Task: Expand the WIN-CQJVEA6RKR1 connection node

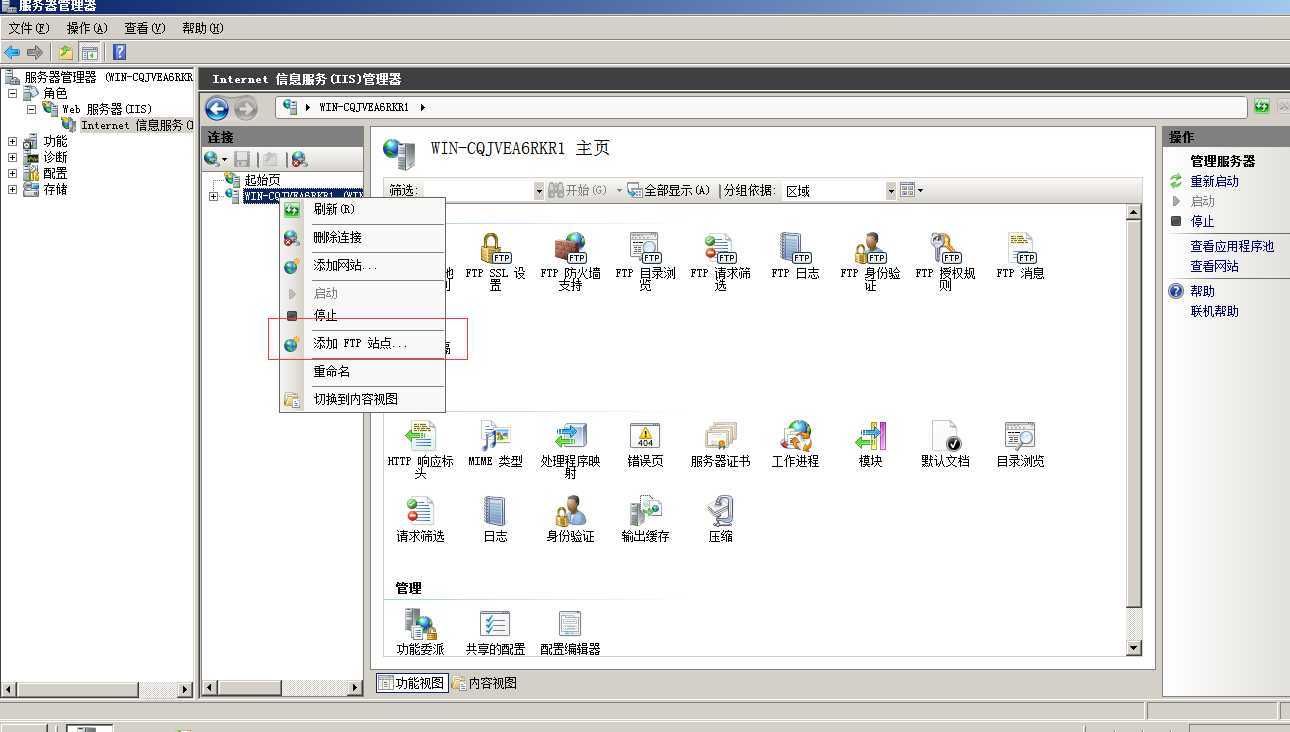Action: tap(213, 196)
